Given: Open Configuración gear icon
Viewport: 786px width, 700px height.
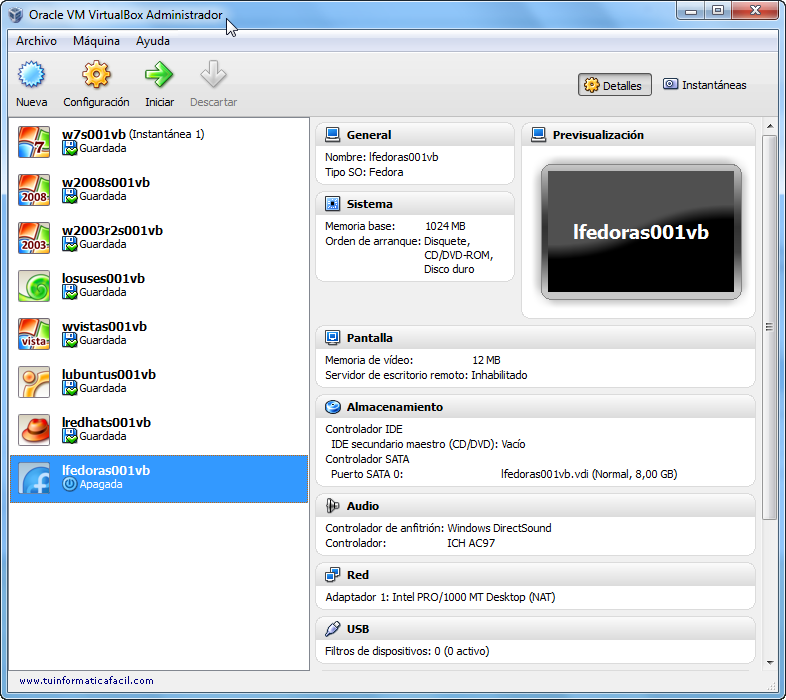Looking at the screenshot, I should [96, 74].
